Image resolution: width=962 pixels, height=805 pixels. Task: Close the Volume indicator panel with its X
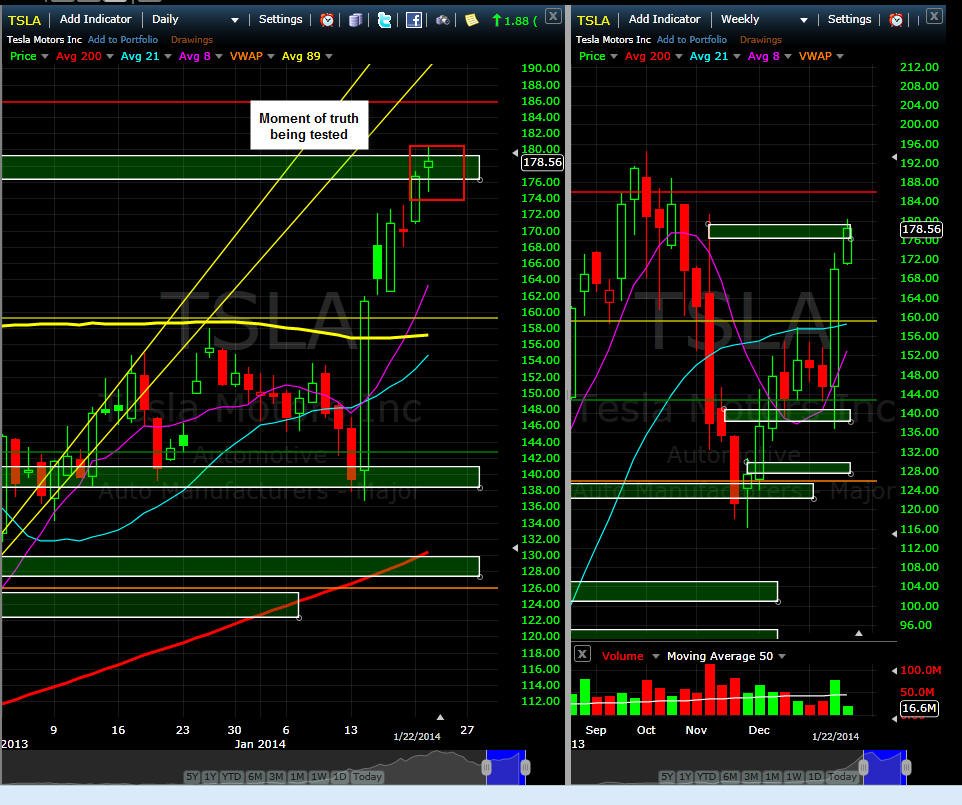582,654
